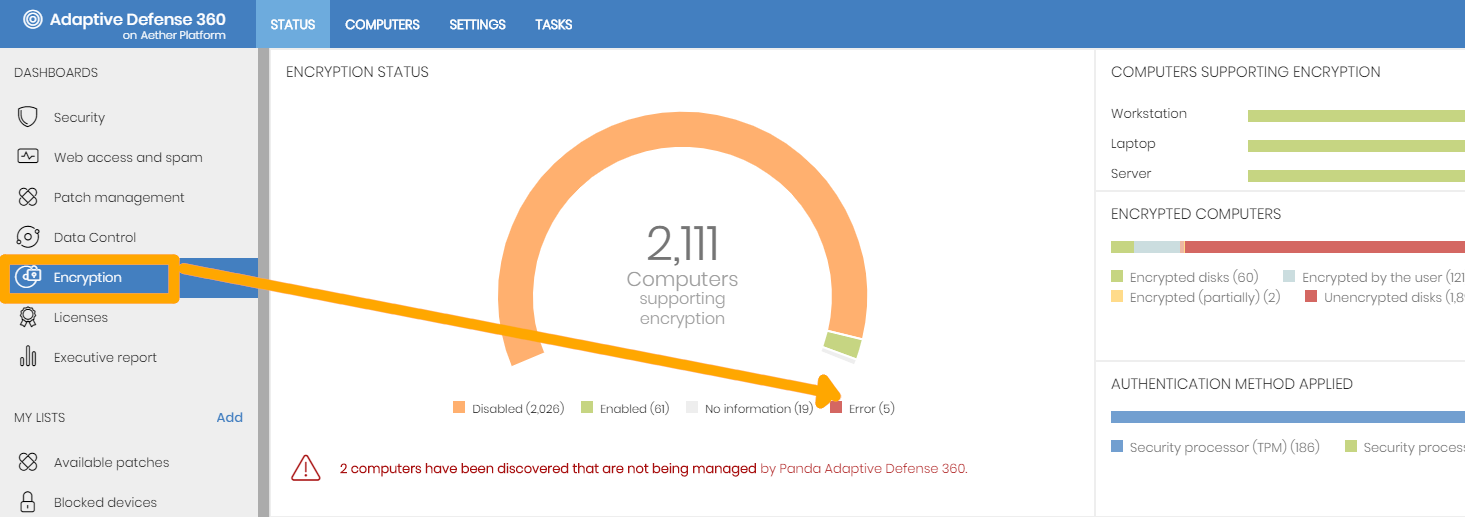Click Add next to My Lists
The width and height of the screenshot is (1465, 517).
[x=230, y=418]
